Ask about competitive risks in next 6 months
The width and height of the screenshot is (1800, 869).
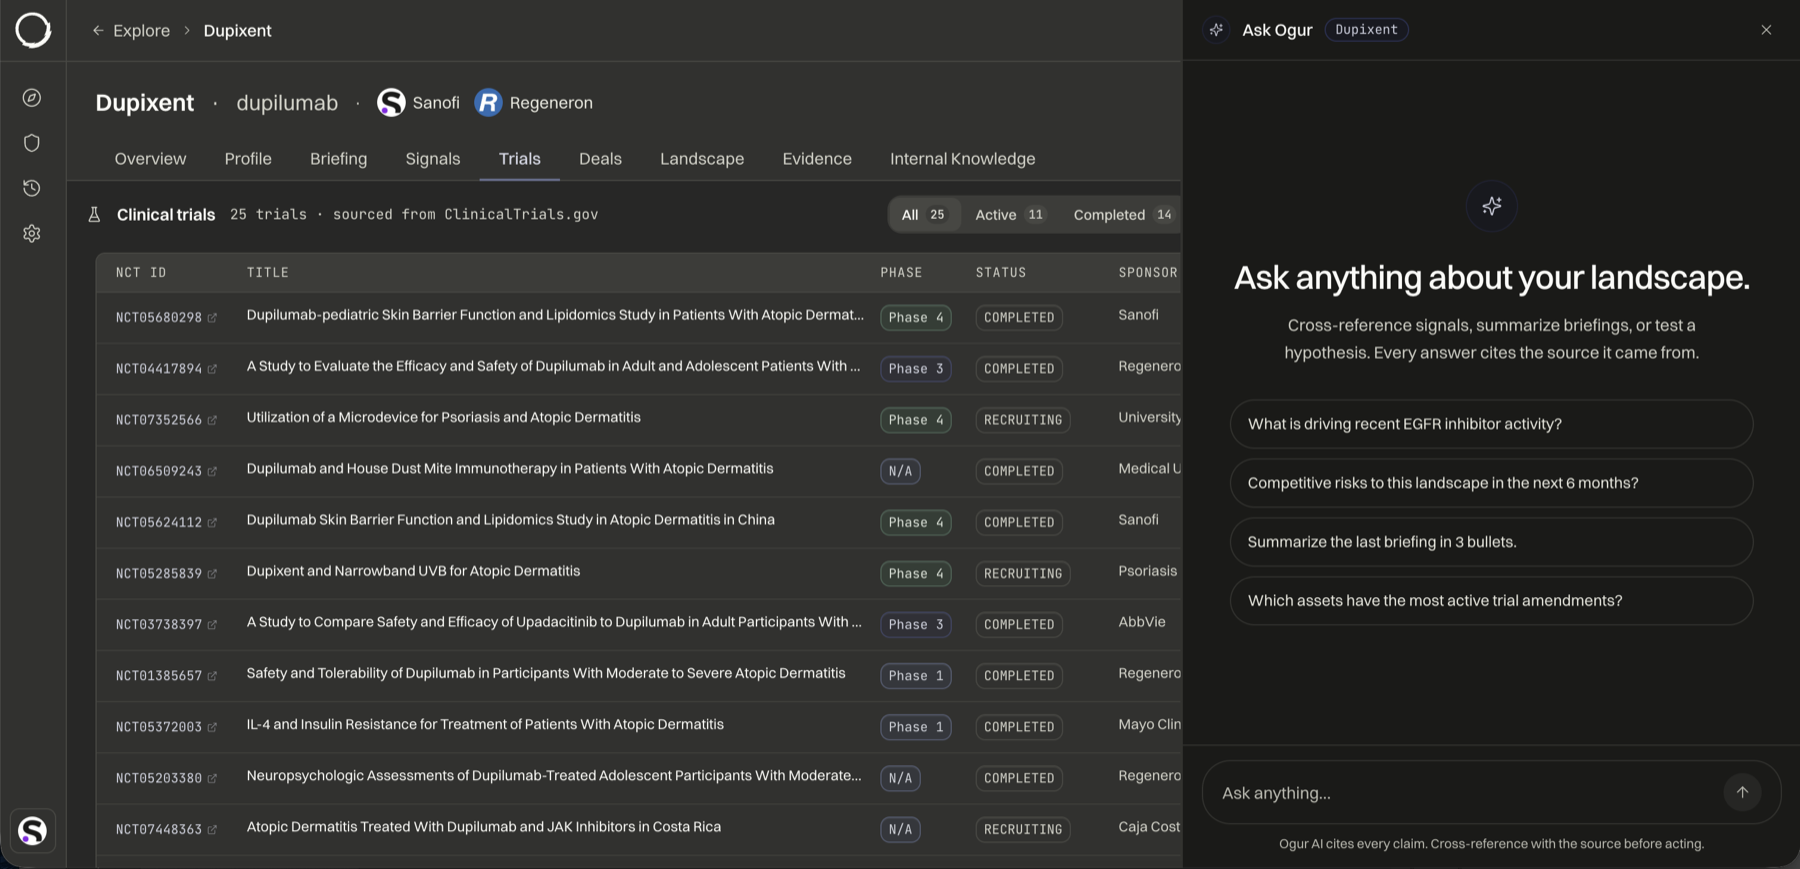tap(1491, 483)
